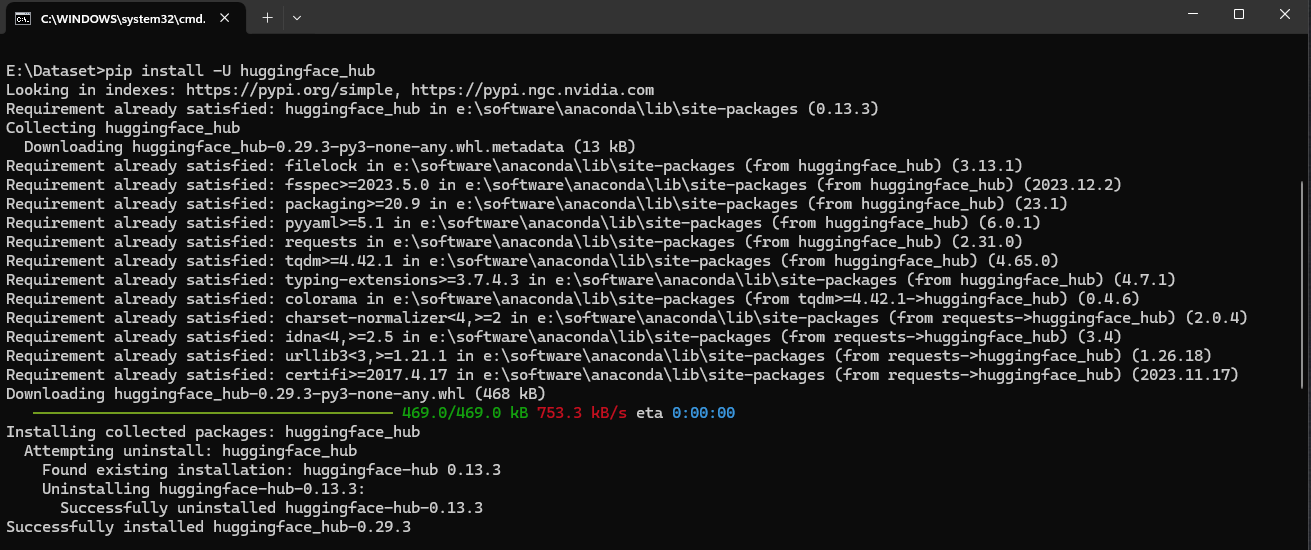Click the Uninstalling huggingface-hub-0.13.3 line
Viewport: 1311px width, 550px height.
(x=203, y=489)
